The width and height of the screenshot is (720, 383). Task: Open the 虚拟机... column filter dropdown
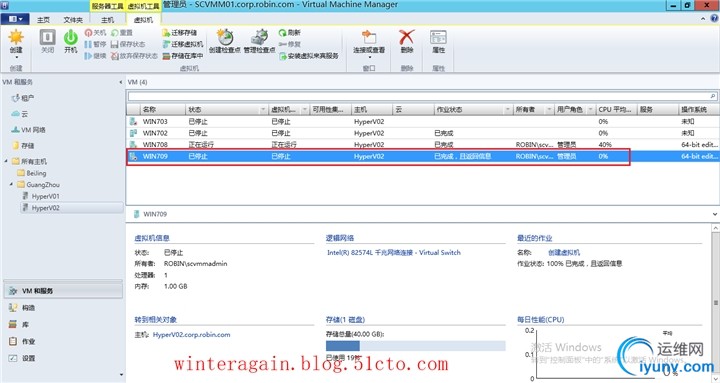coord(304,110)
